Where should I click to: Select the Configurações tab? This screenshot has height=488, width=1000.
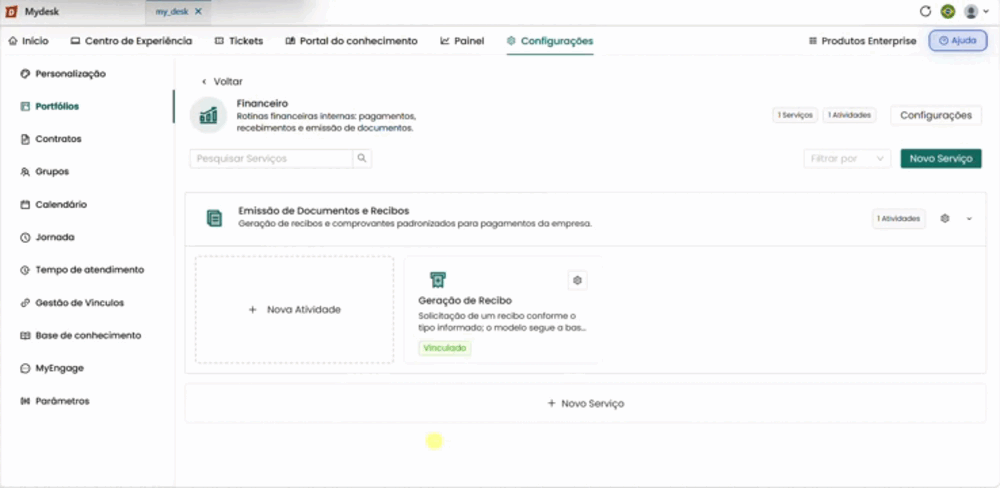550,41
